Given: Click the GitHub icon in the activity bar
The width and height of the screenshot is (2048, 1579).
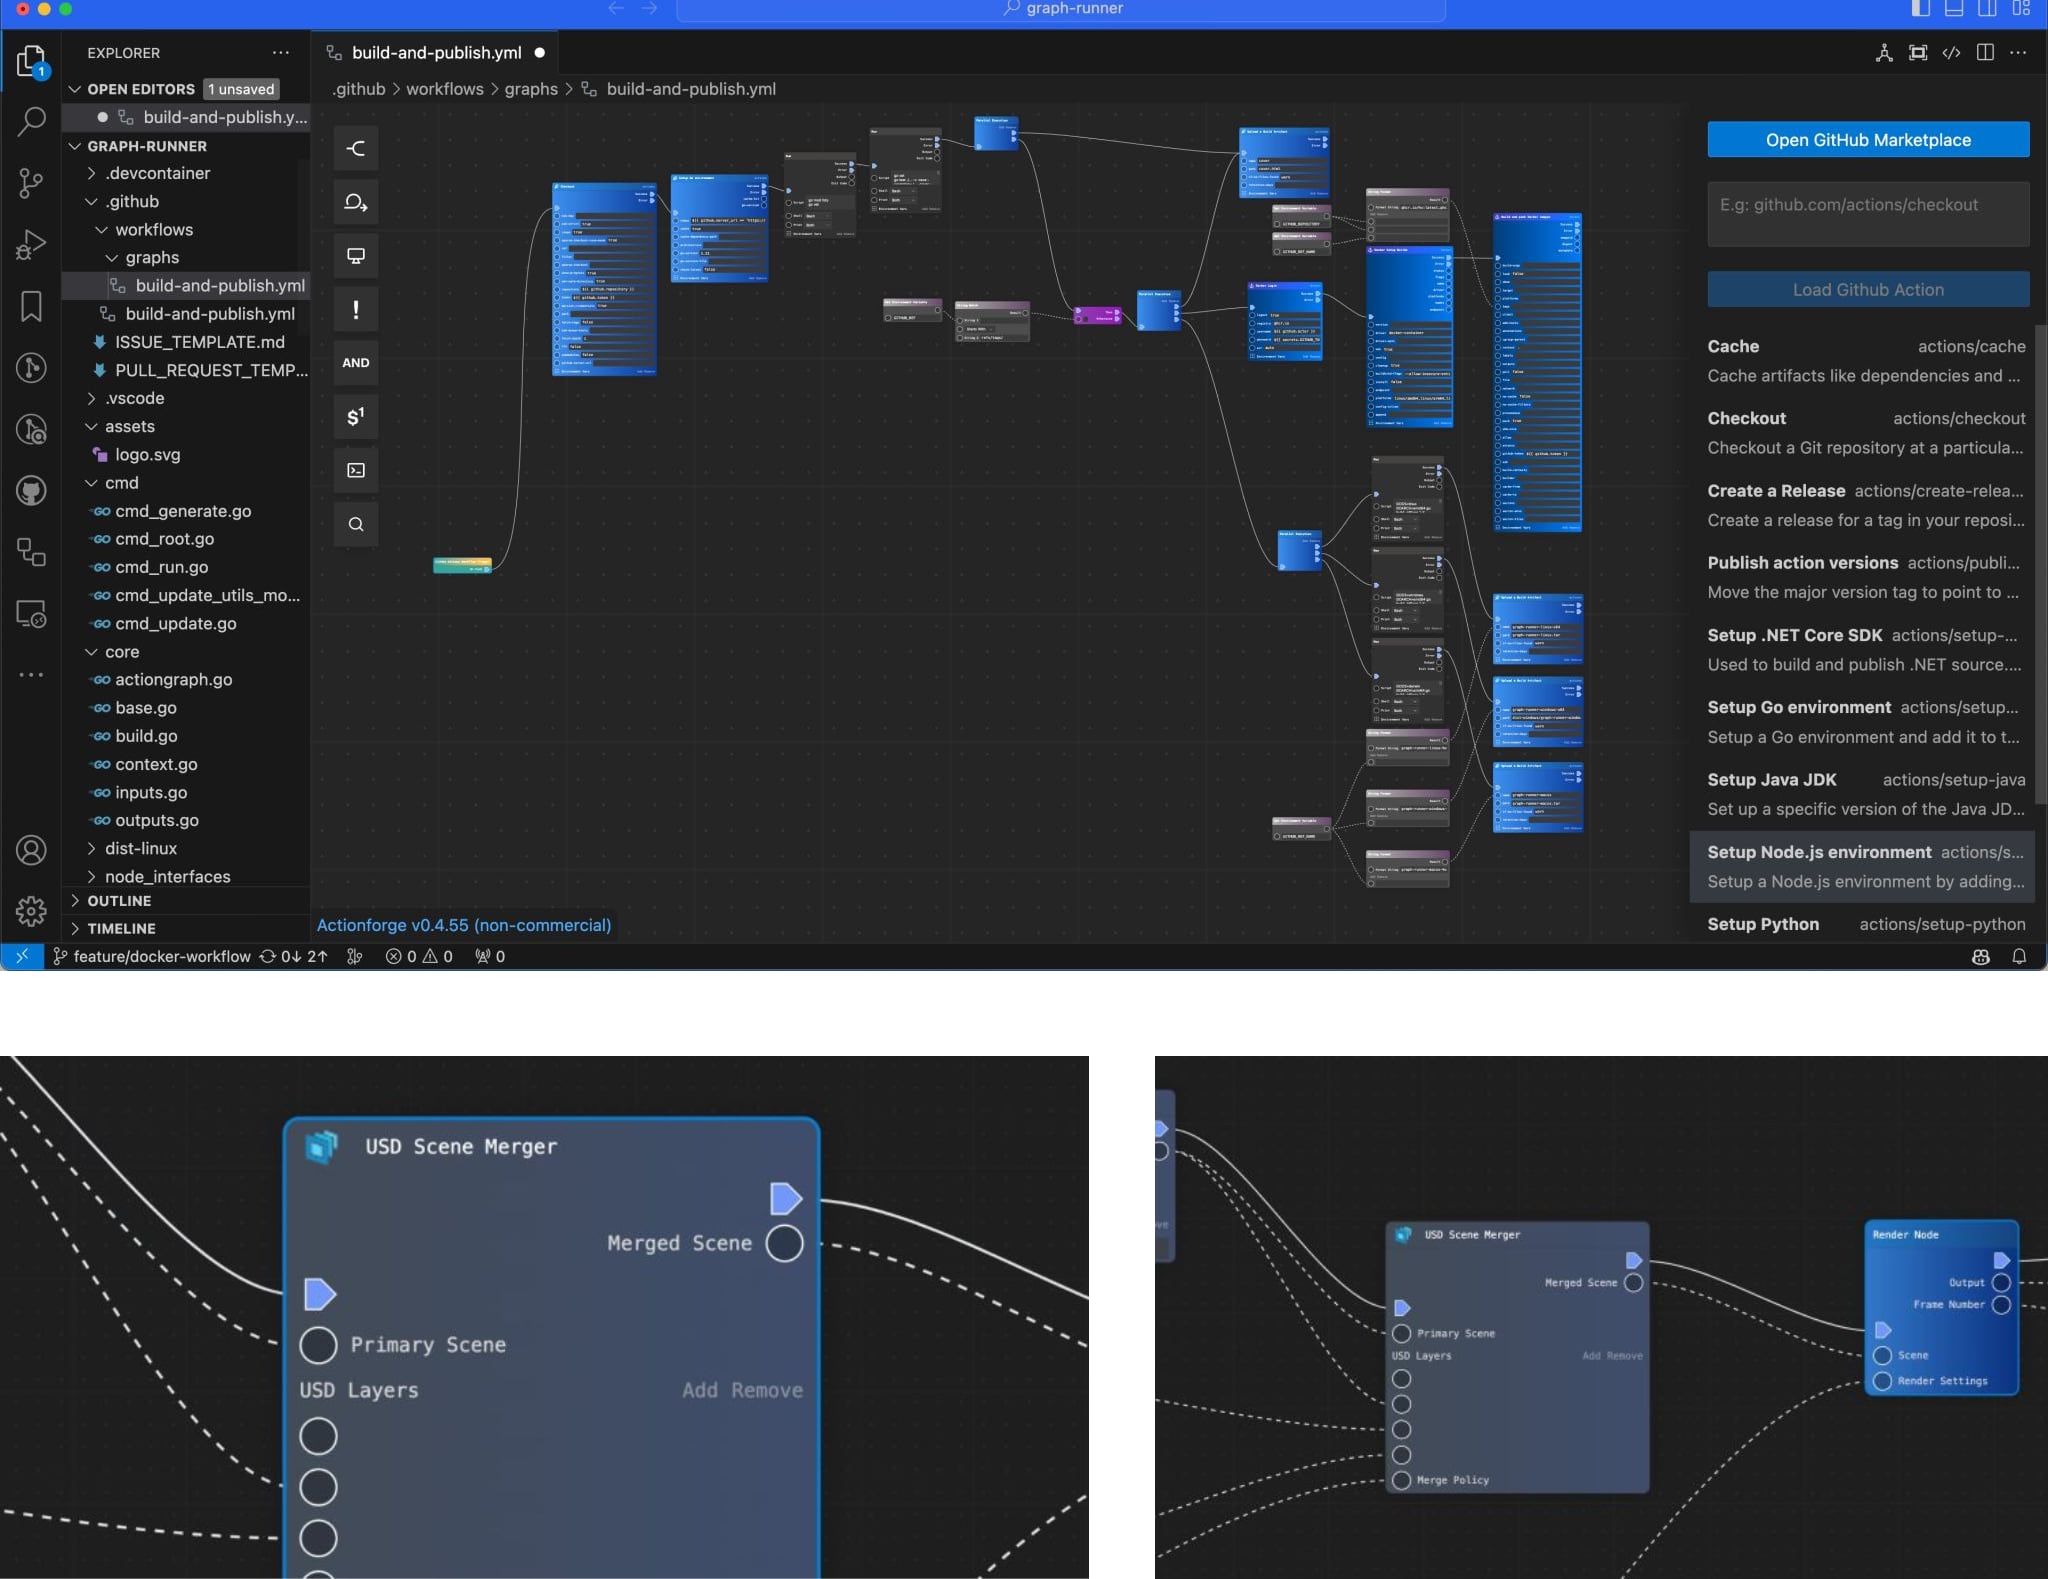Looking at the screenshot, I should click(x=31, y=491).
